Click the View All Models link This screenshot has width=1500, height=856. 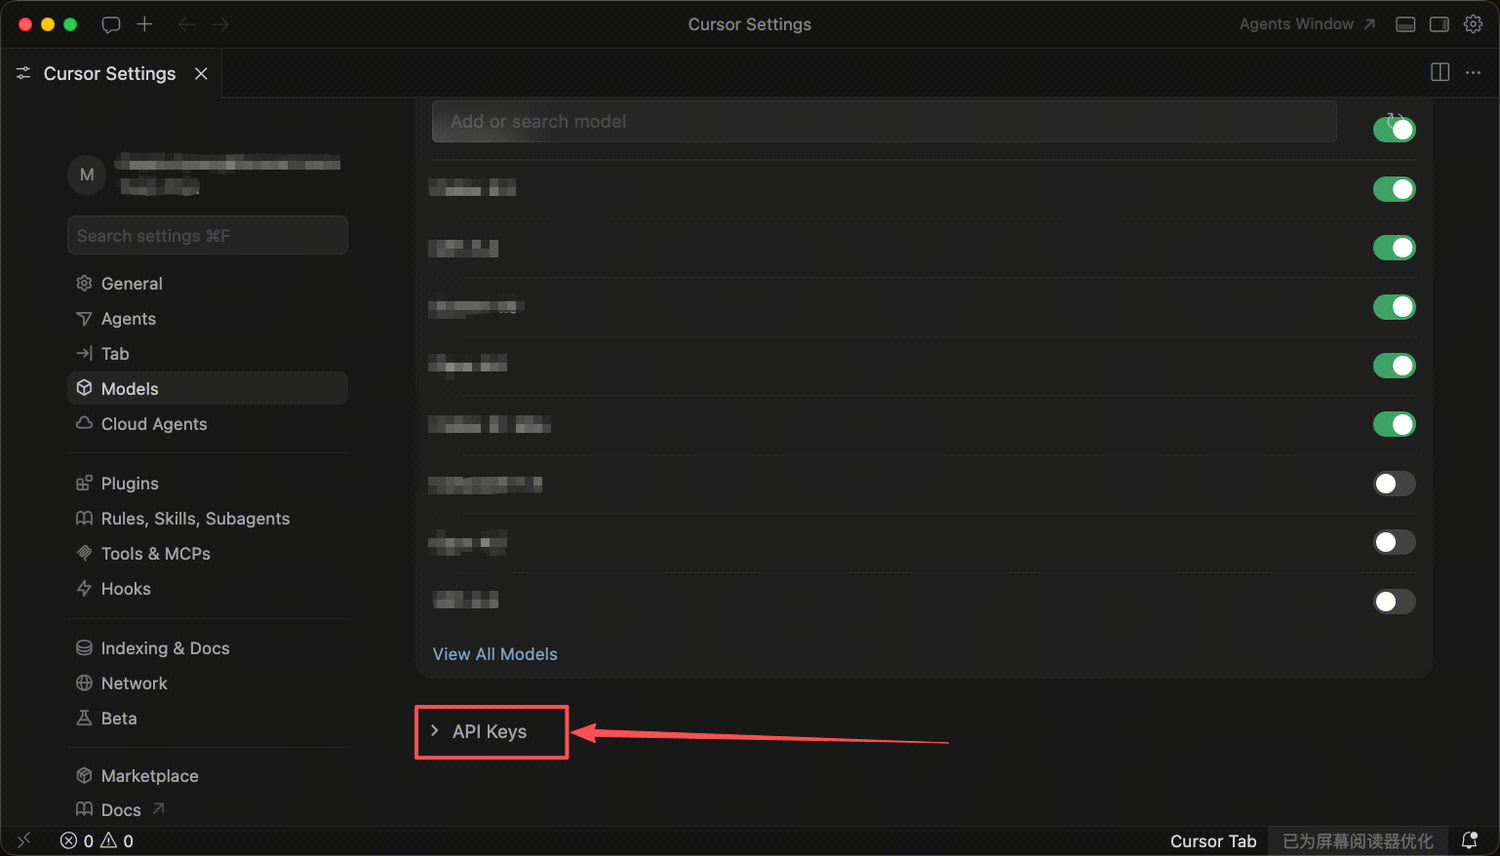coord(495,654)
